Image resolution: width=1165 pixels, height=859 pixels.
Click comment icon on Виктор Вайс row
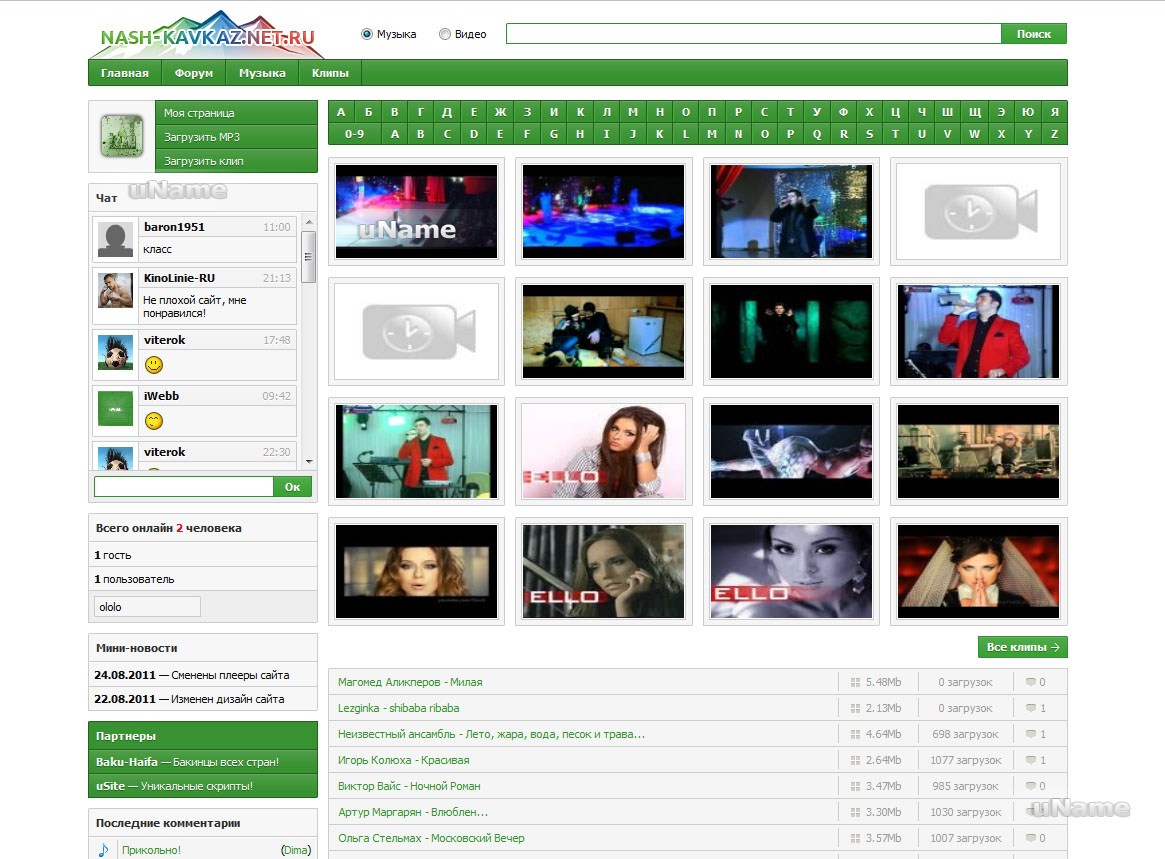click(1031, 786)
